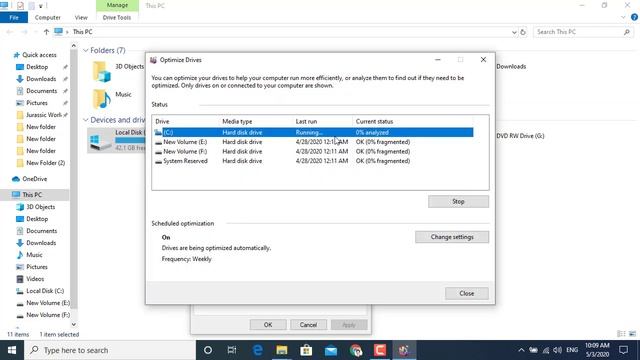640x360 pixels.
Task: Click the Drive column header
Action: [162, 121]
